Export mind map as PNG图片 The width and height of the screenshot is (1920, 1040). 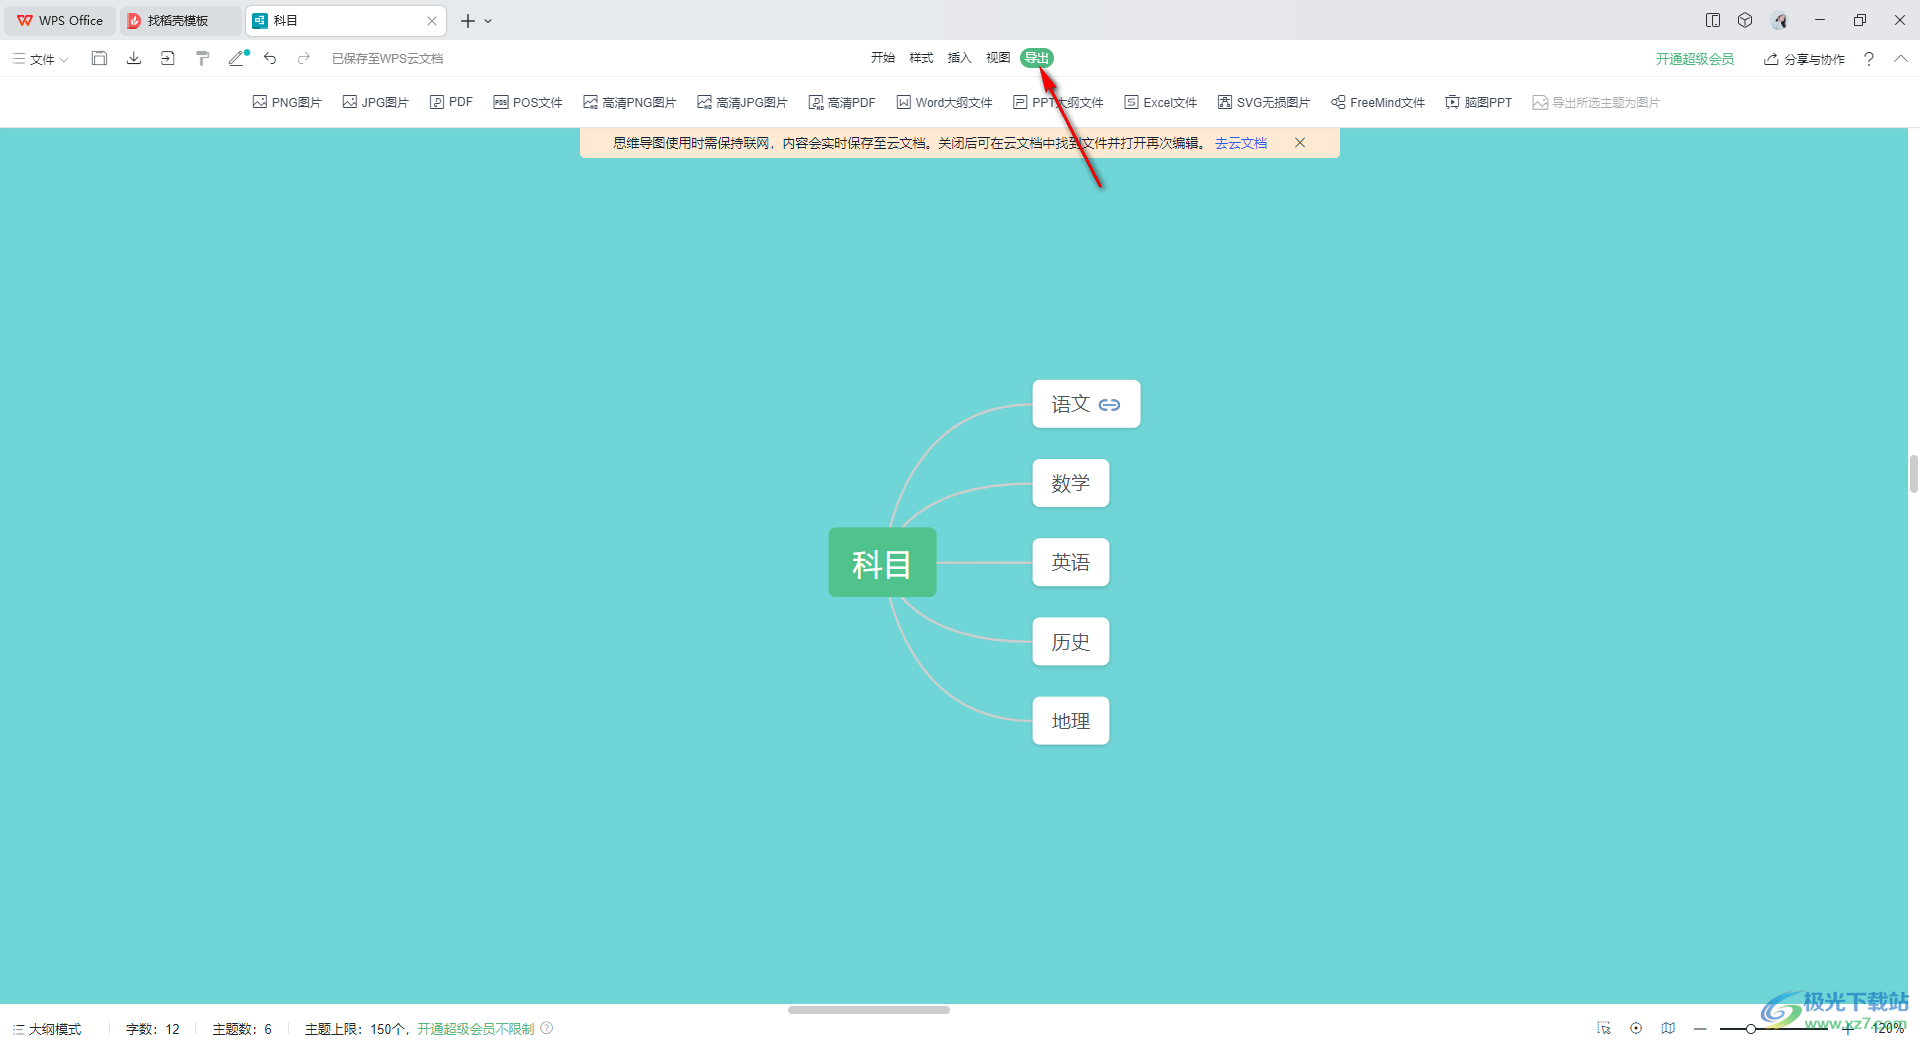click(x=287, y=102)
